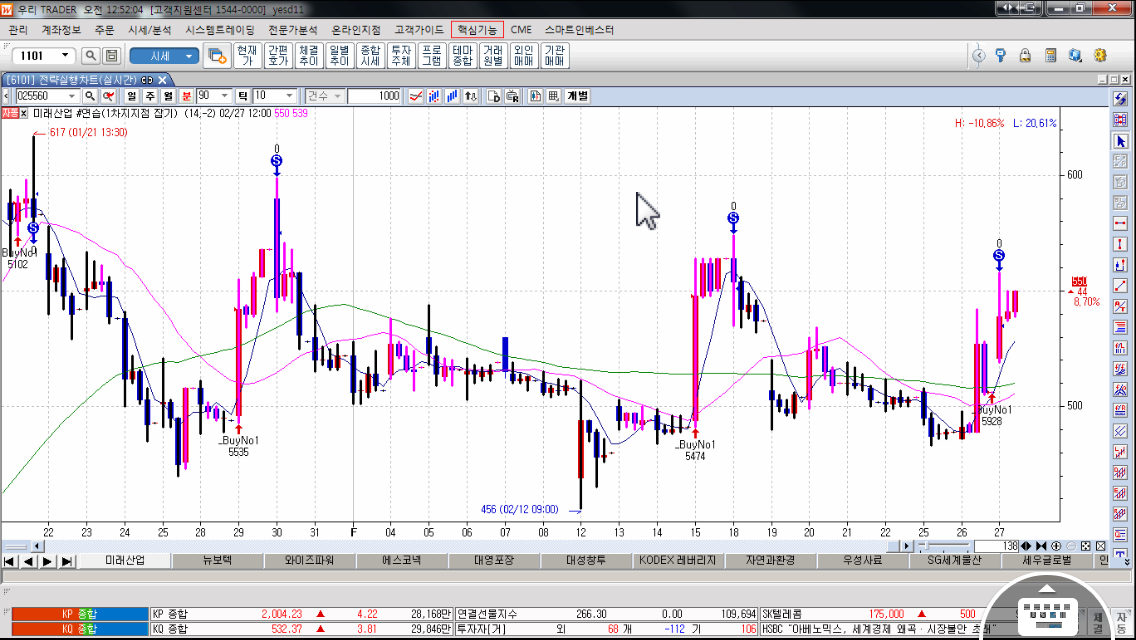This screenshot has width=1136, height=640.
Task: Click the 기관매매 quick button
Action: point(554,56)
